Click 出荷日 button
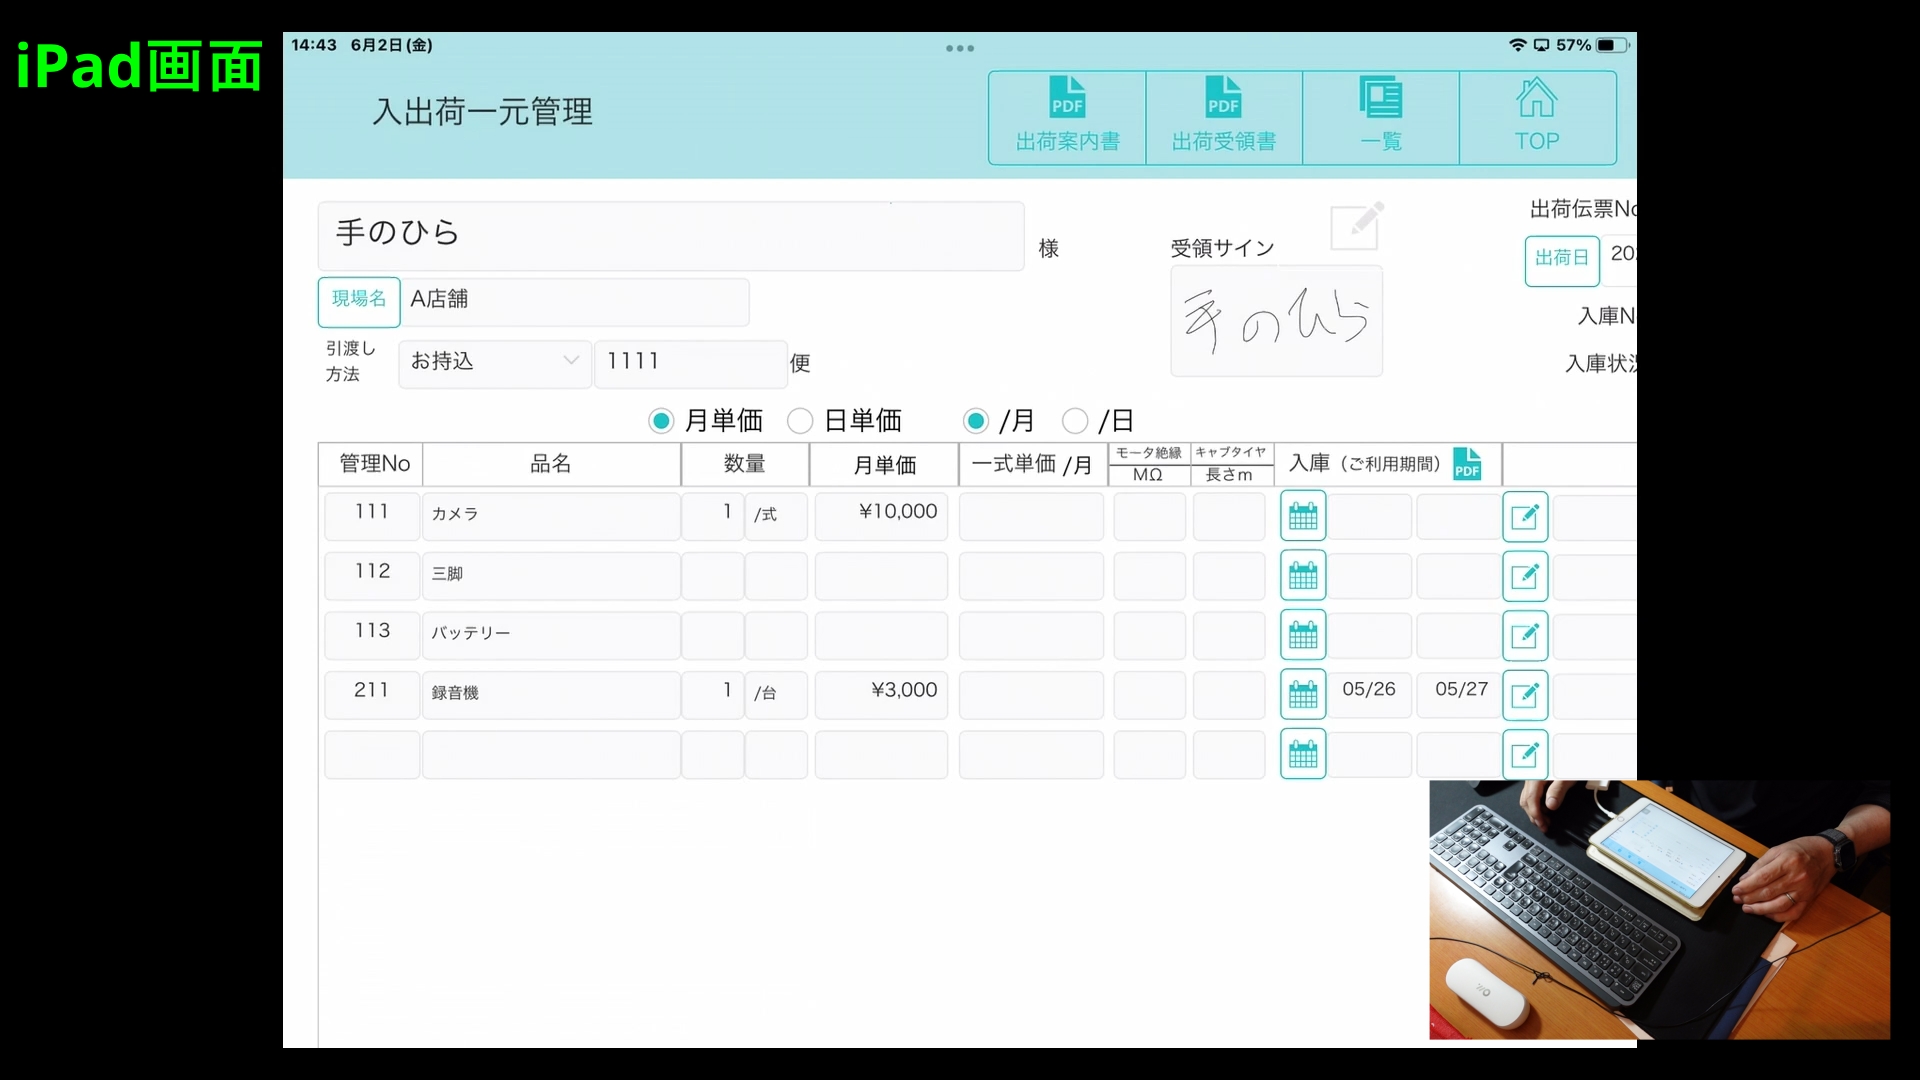Image resolution: width=1920 pixels, height=1080 pixels. pyautogui.click(x=1561, y=260)
